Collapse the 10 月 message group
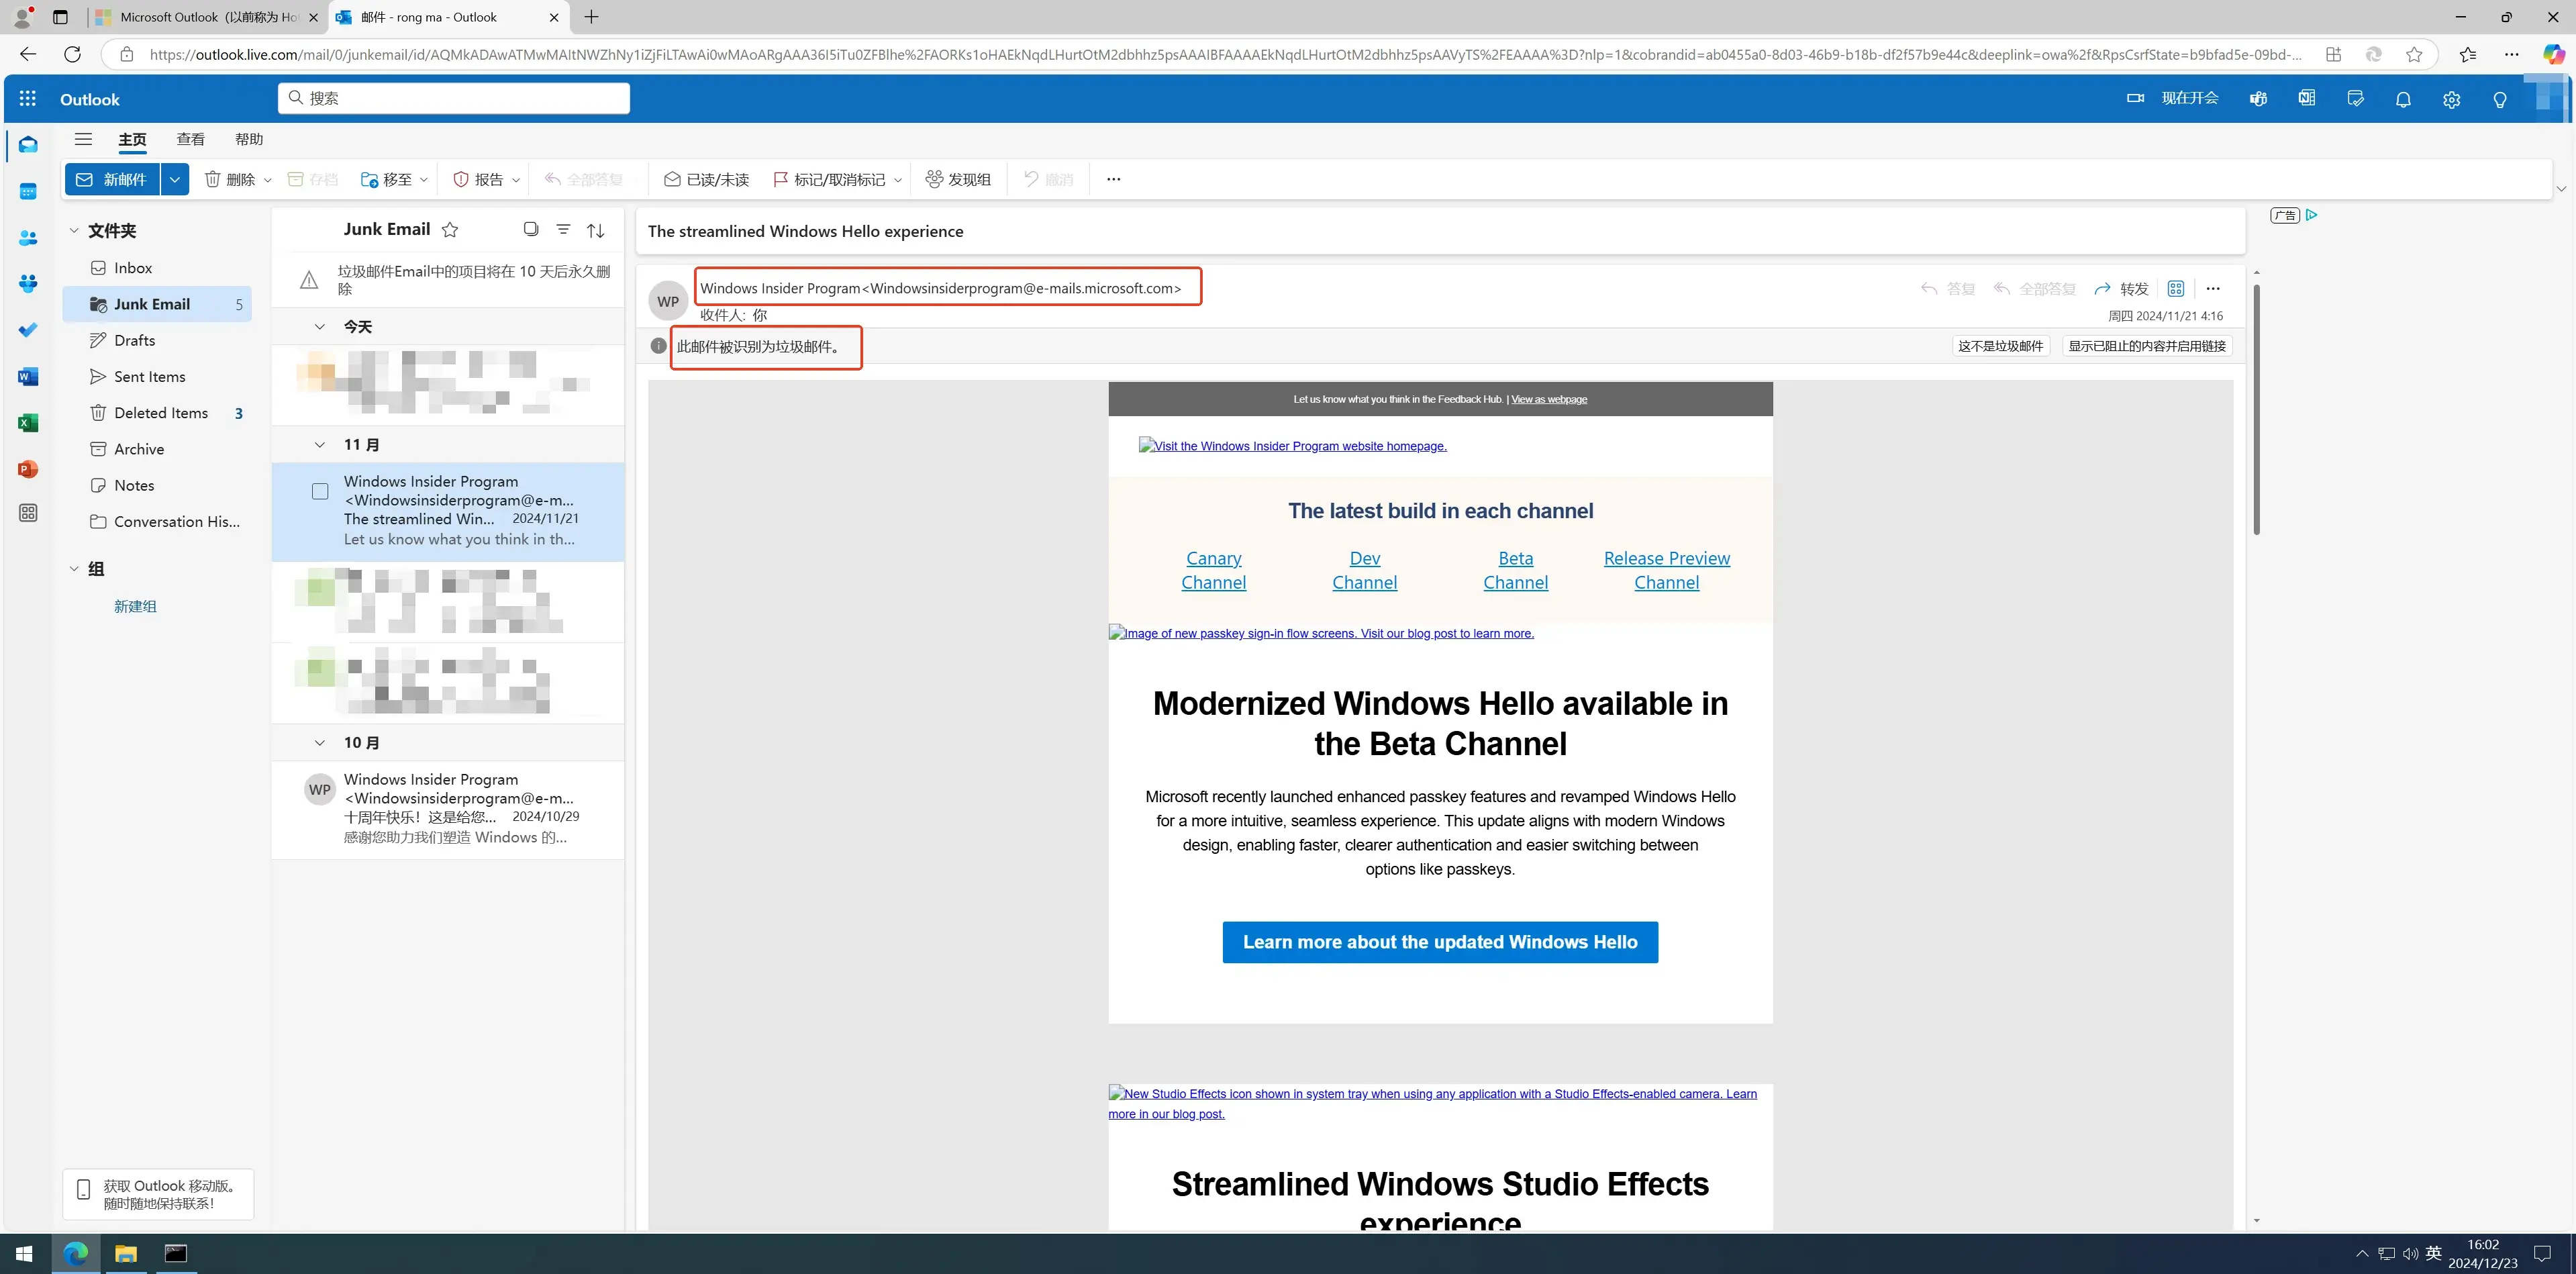 click(319, 742)
